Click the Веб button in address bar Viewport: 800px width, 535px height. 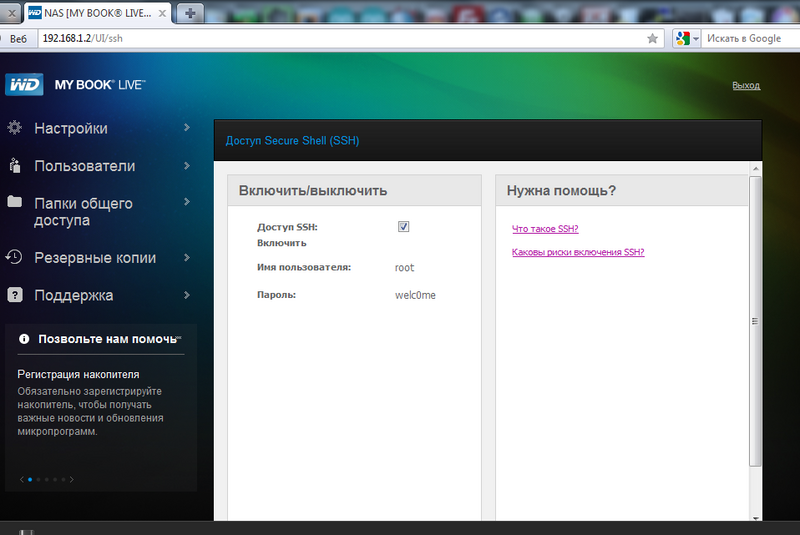pyautogui.click(x=18, y=39)
